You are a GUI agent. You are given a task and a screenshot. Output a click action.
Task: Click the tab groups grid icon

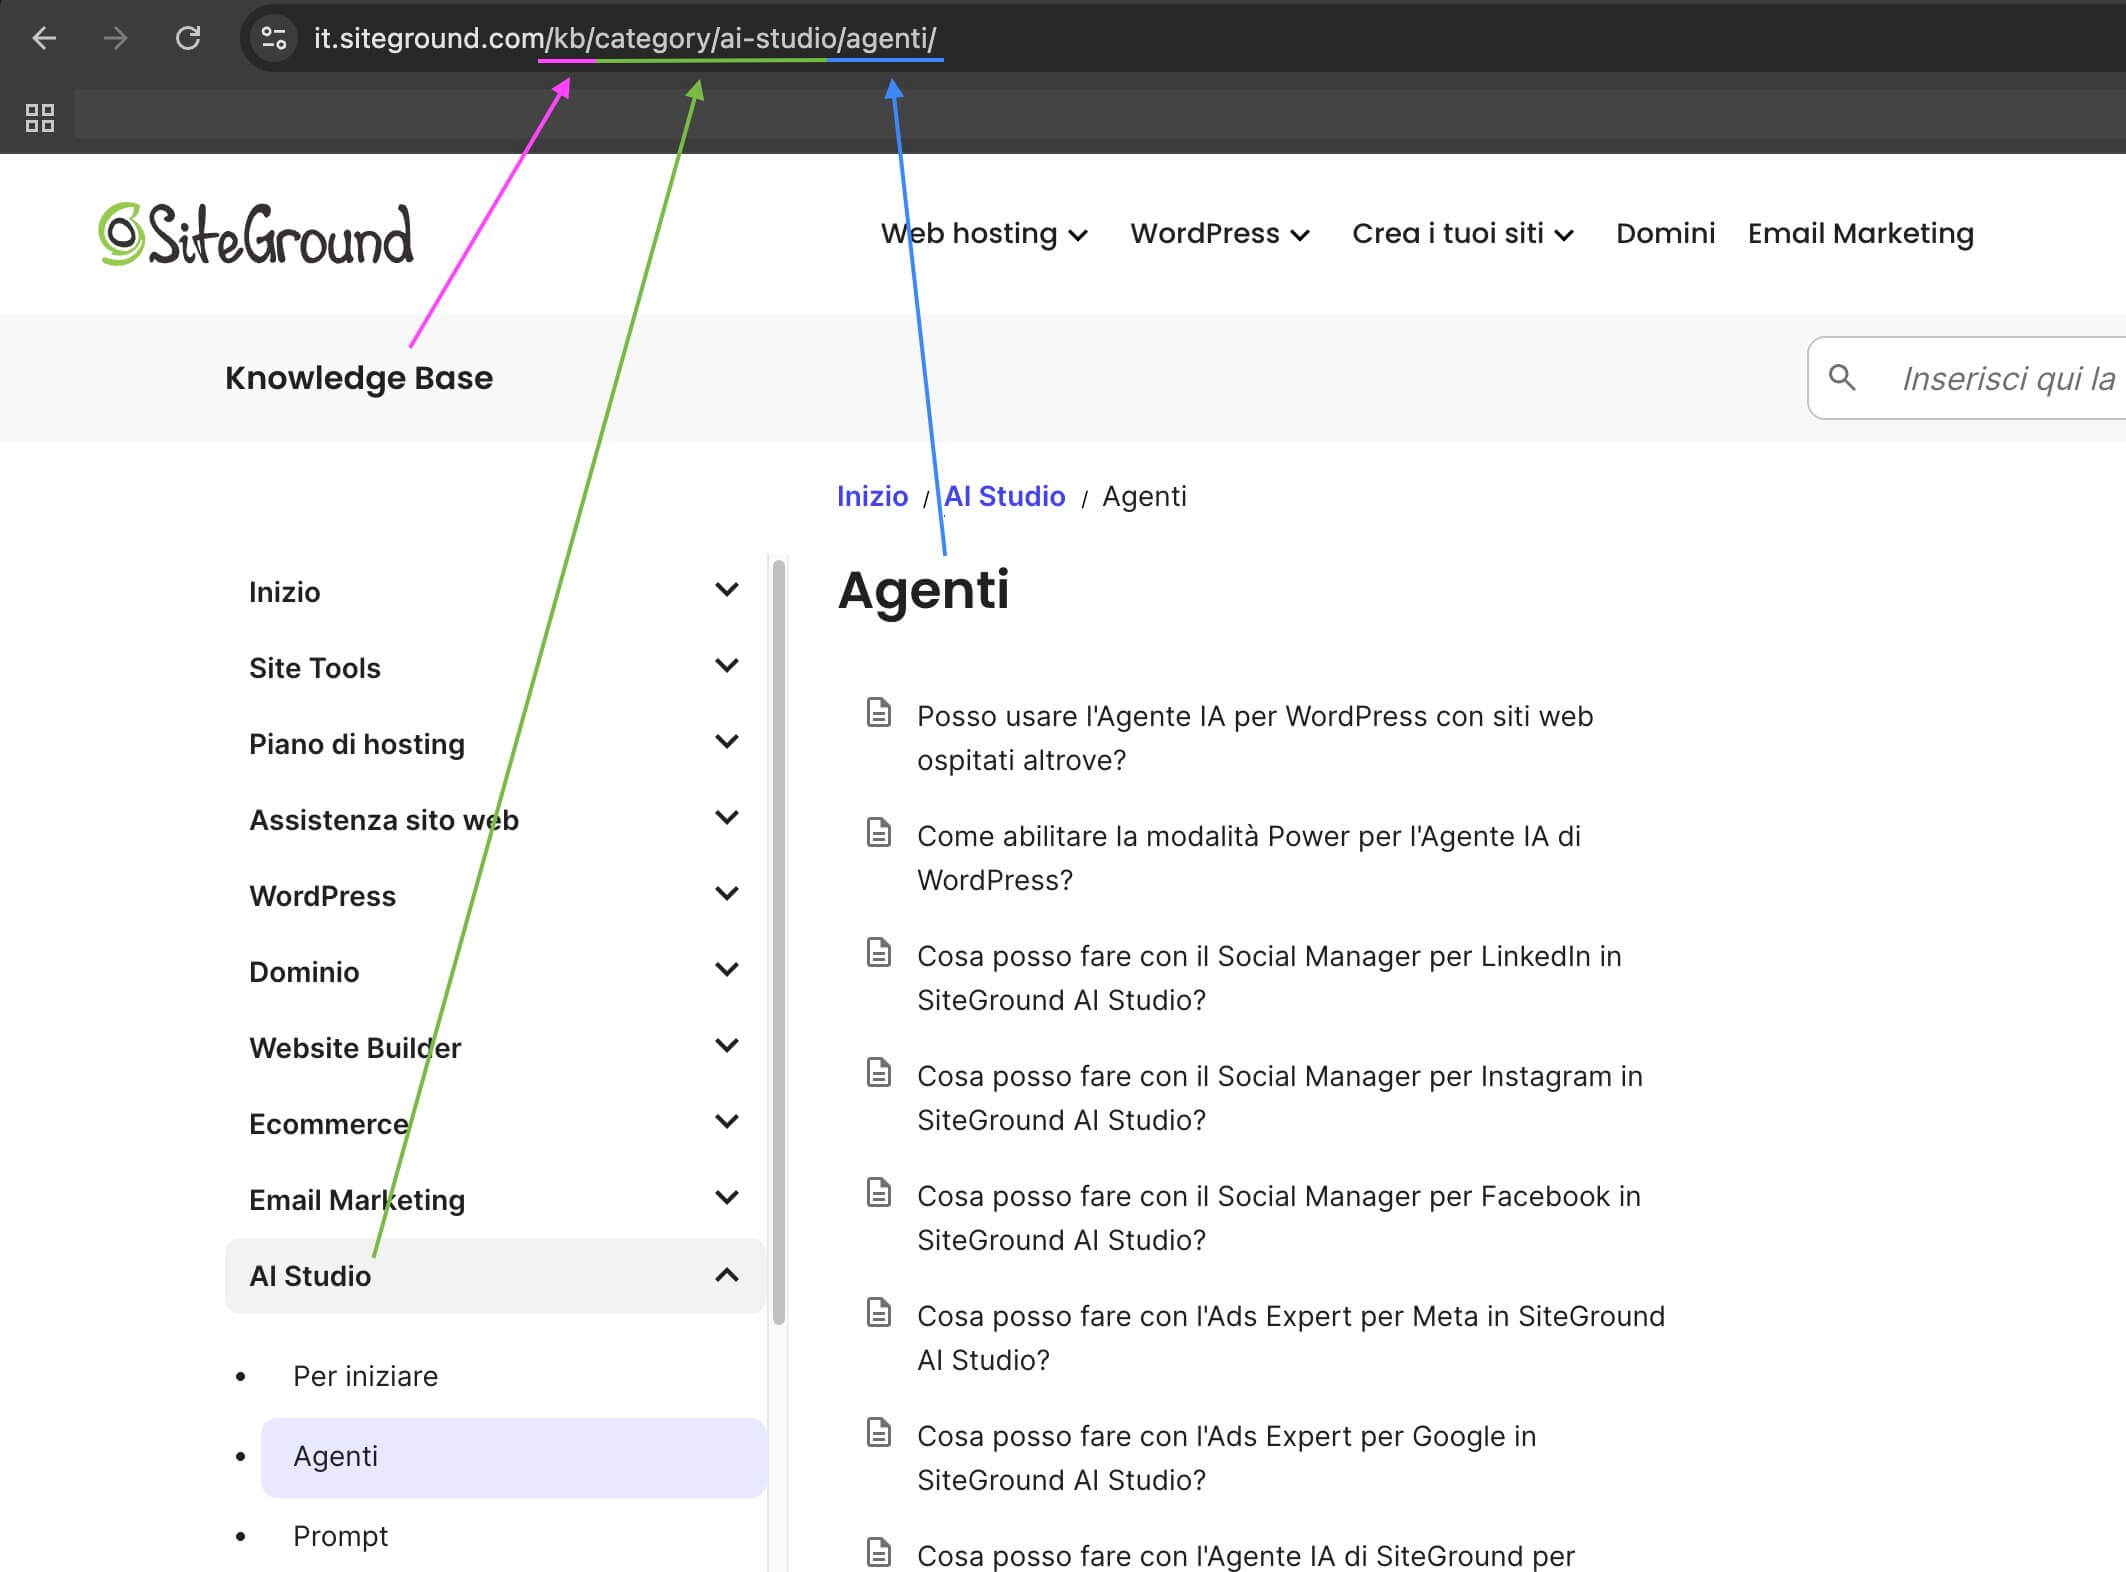40,116
